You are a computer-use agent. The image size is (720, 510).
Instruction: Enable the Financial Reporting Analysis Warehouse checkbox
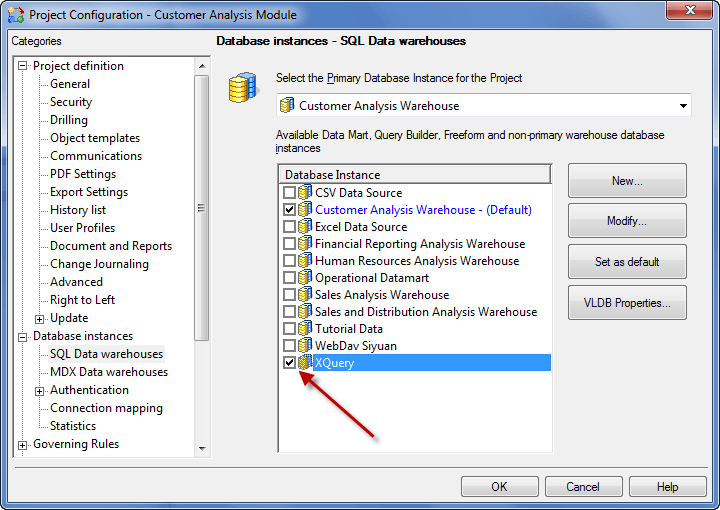(x=289, y=244)
